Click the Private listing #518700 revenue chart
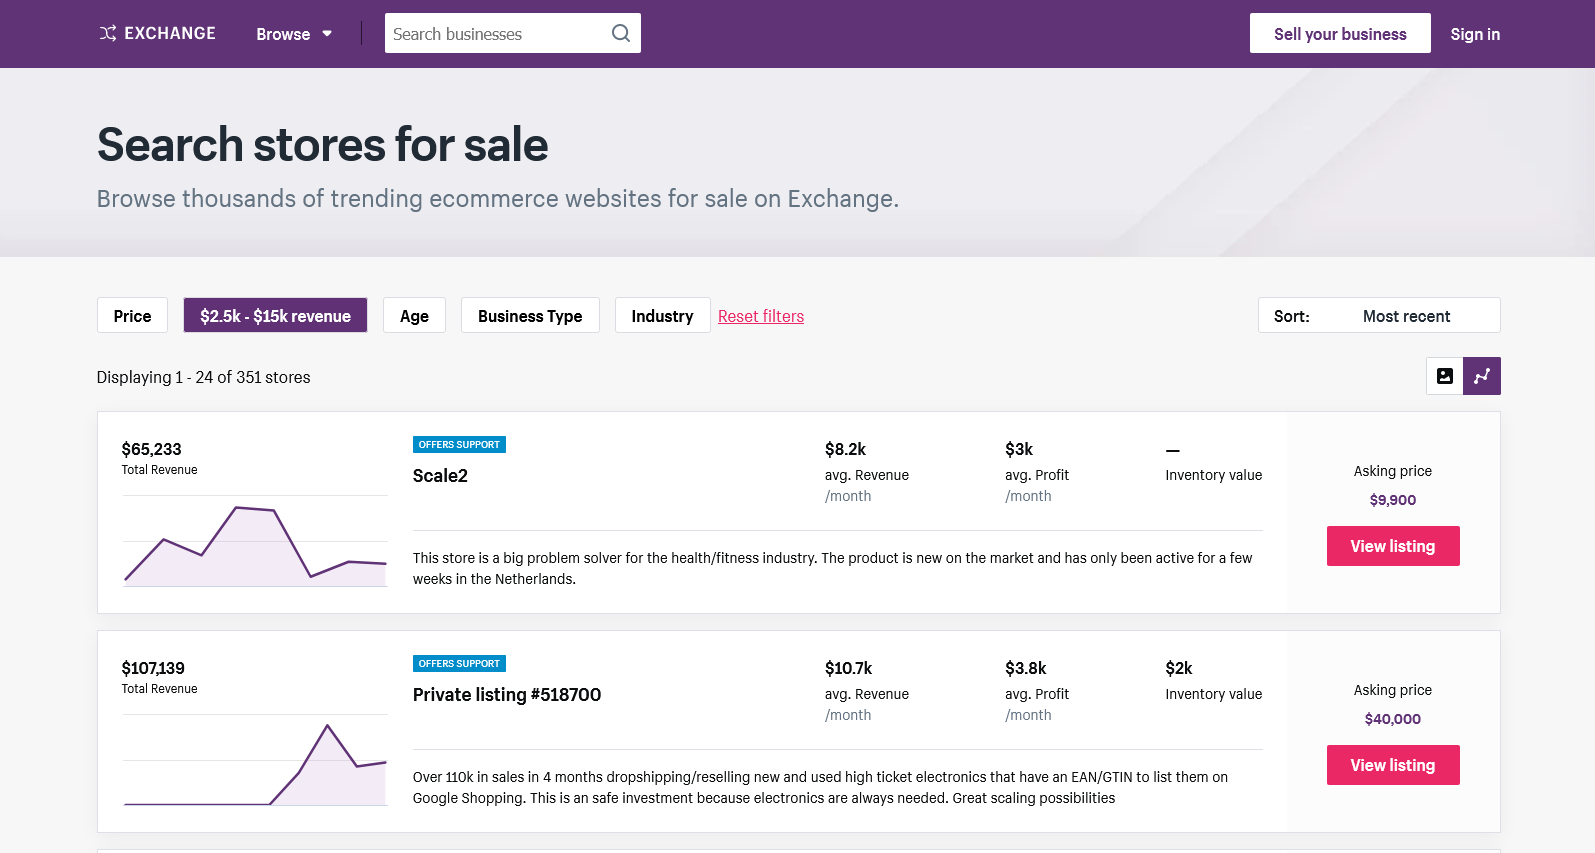1595x853 pixels. coord(255,763)
